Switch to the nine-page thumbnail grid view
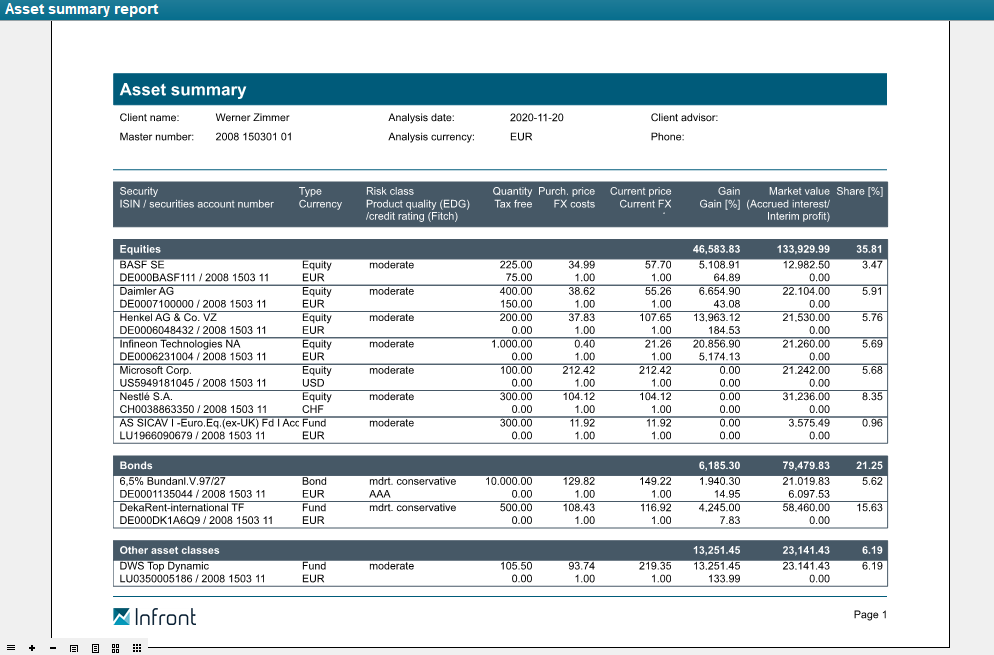This screenshot has height=655, width=994. point(137,648)
